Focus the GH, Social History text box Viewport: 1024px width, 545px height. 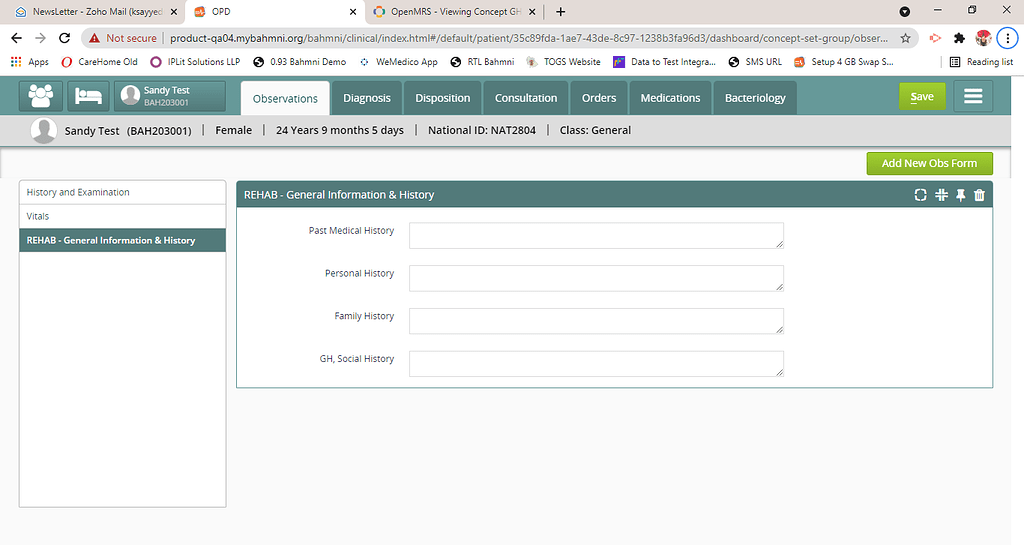[596, 363]
